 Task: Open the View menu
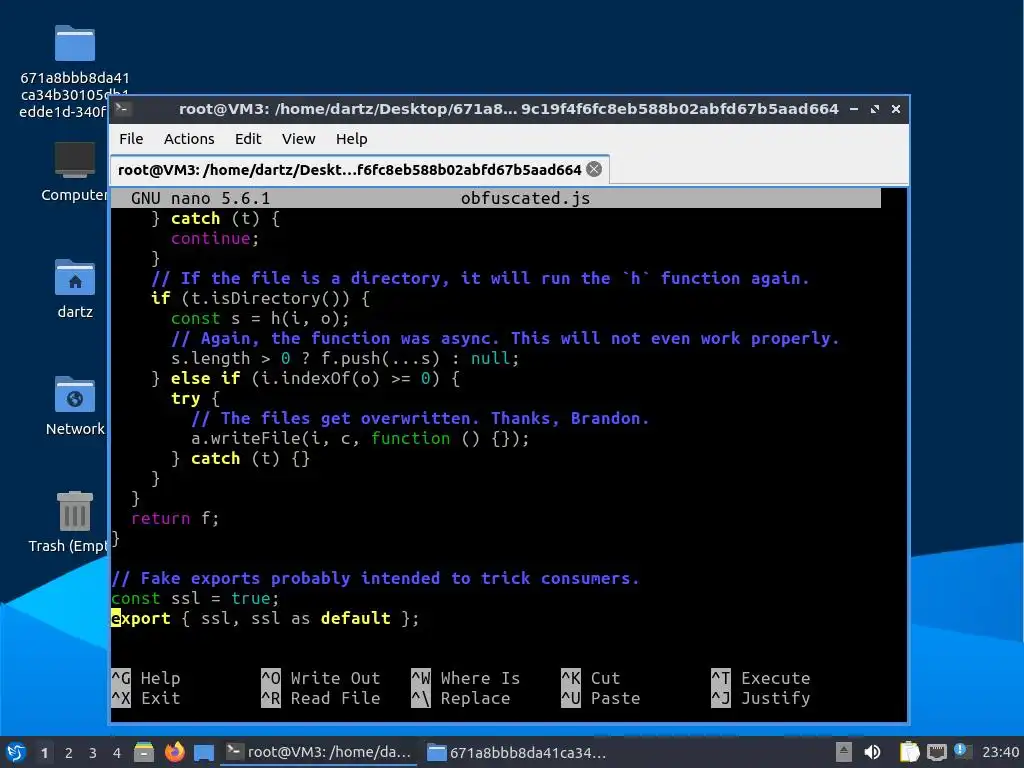click(x=298, y=139)
